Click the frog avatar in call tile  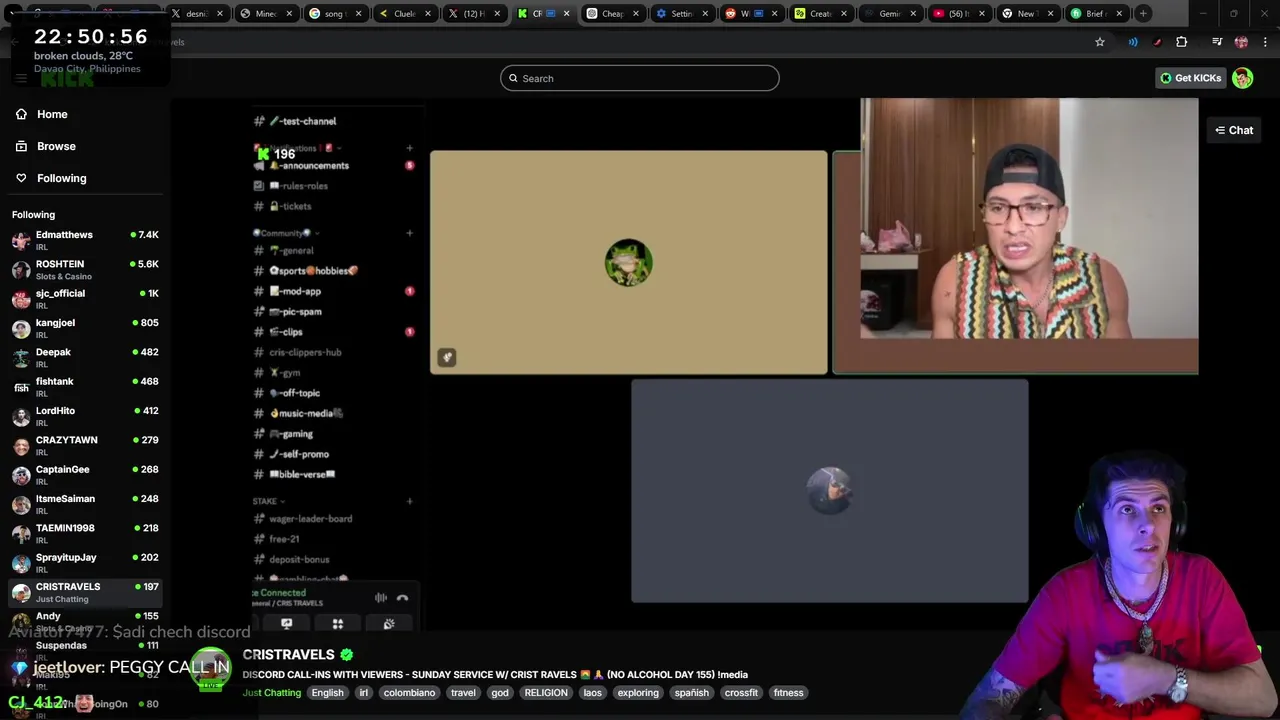tap(629, 263)
